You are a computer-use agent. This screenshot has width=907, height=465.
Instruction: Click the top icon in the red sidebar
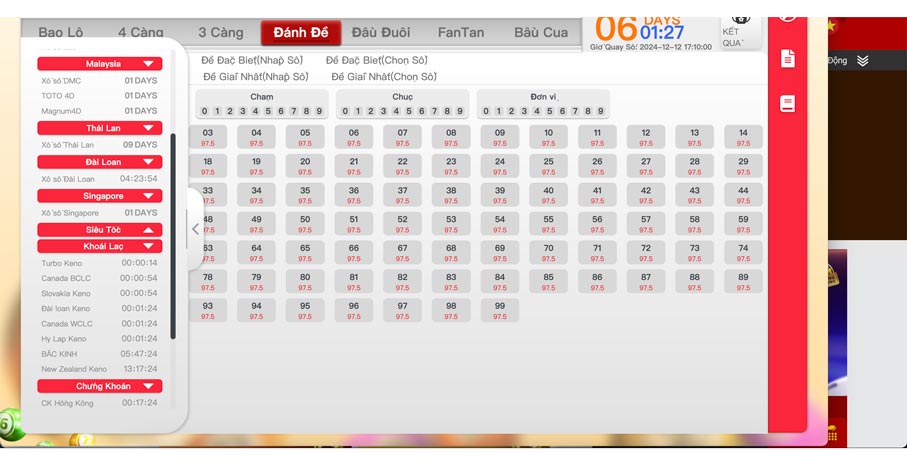click(x=788, y=12)
